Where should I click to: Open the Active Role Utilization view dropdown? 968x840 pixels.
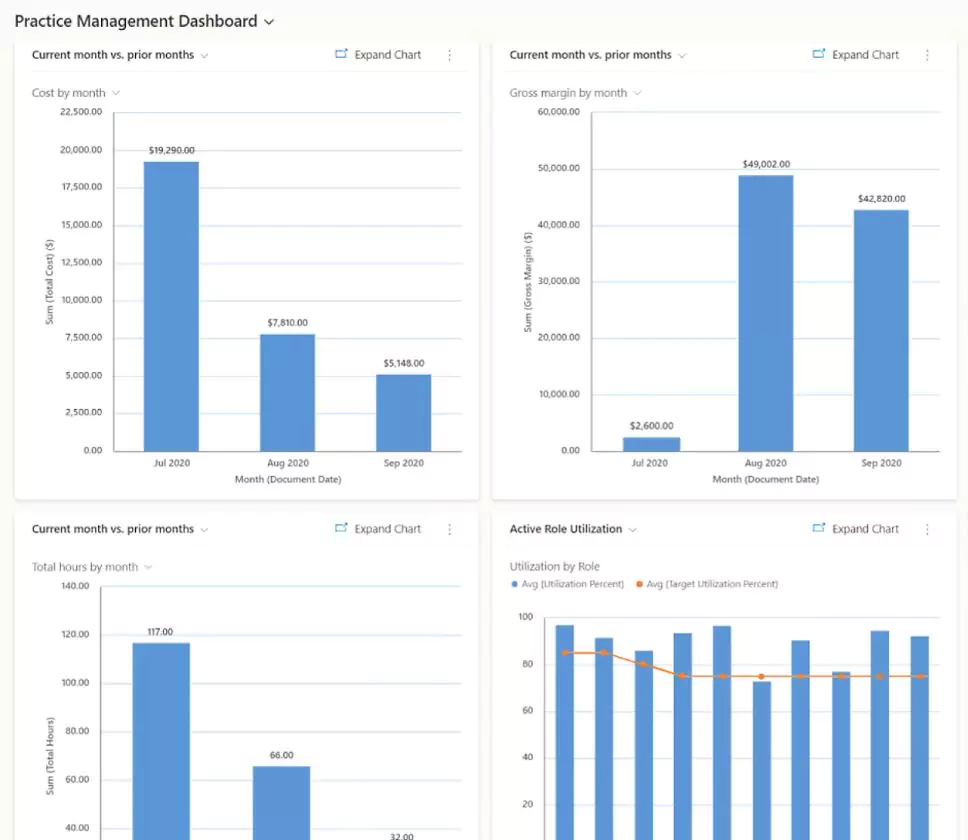[x=632, y=529]
